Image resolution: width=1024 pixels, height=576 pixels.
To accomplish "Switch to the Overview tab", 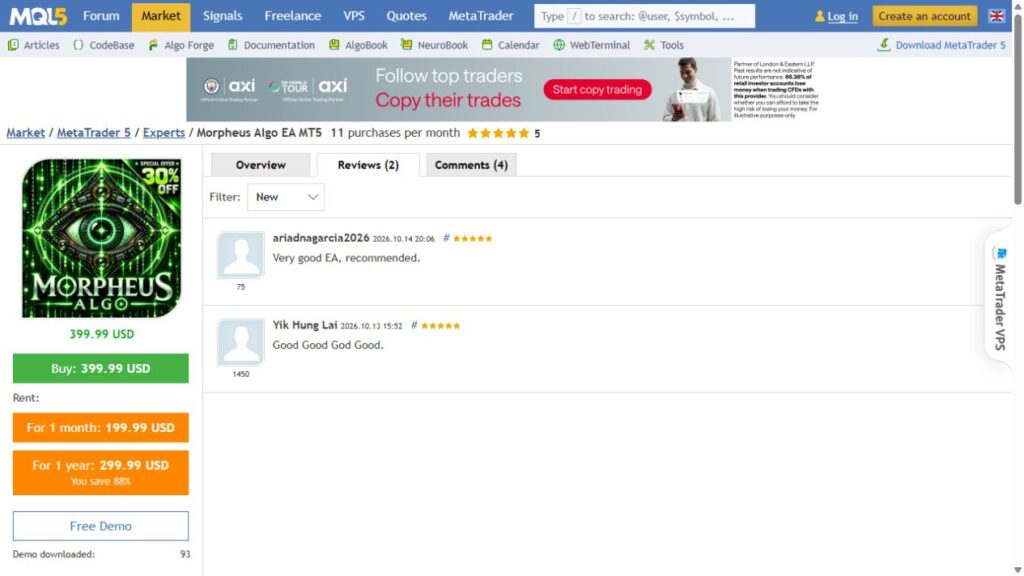I will 261,165.
